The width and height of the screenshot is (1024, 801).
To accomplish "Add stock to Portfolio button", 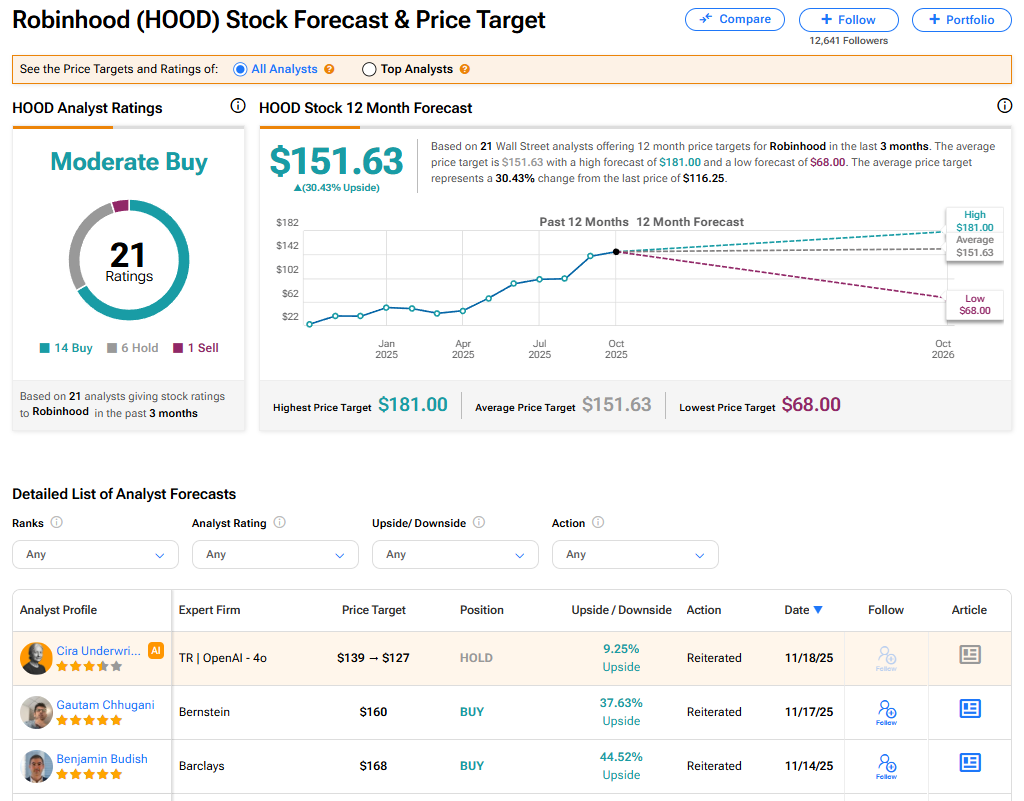I will [961, 20].
